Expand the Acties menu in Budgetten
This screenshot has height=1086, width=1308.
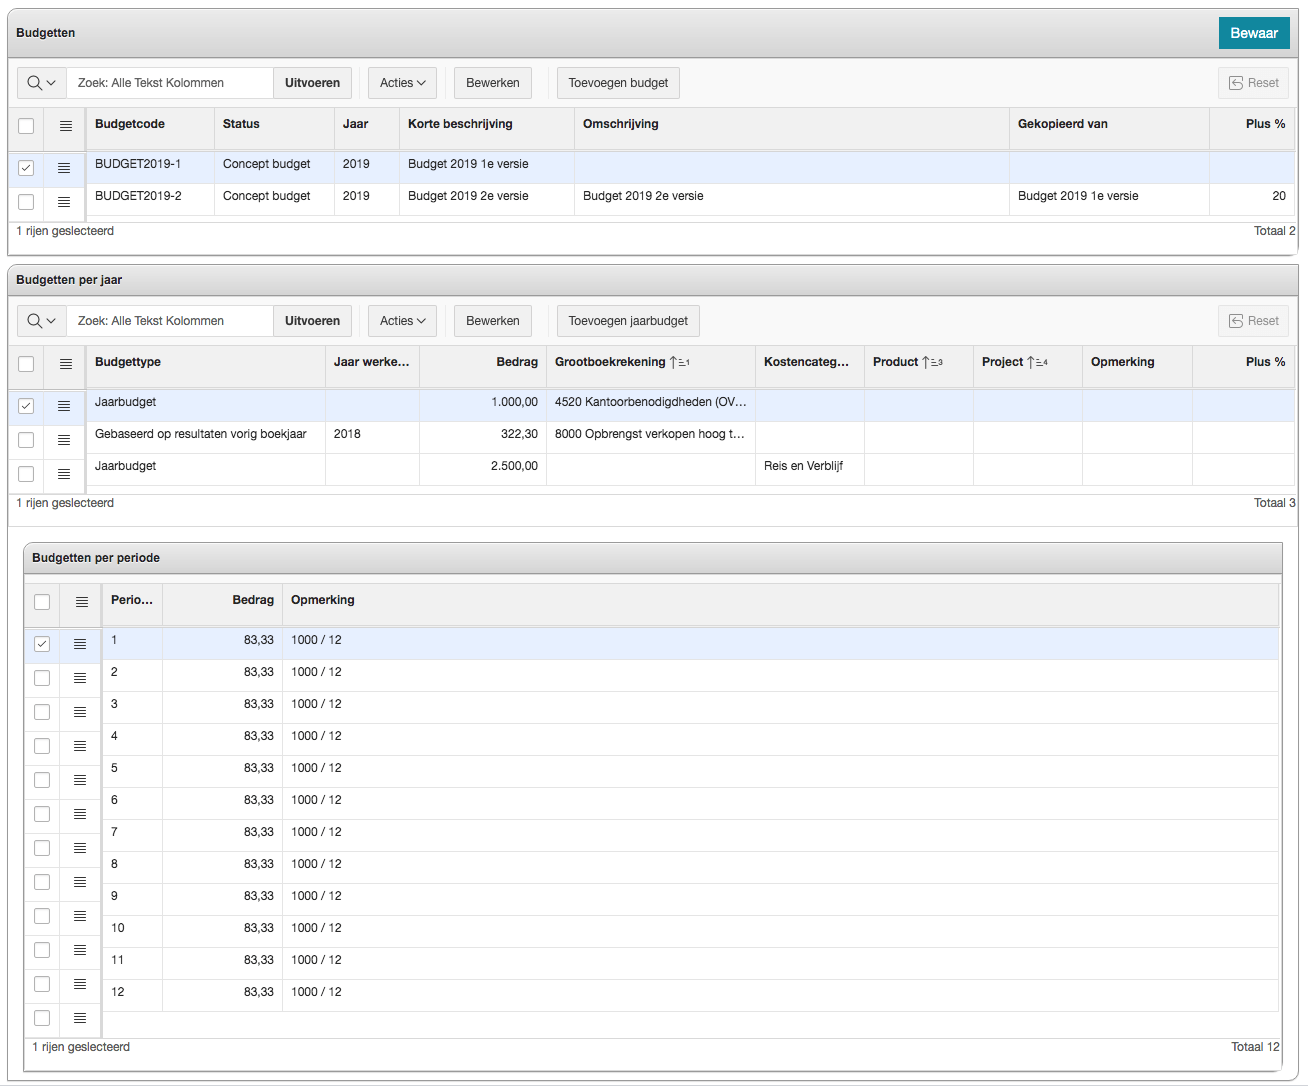click(403, 83)
